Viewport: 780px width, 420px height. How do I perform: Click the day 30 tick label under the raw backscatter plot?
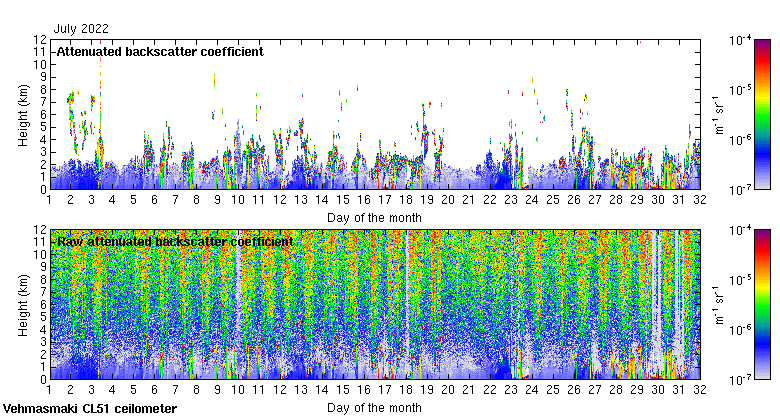tap(658, 390)
